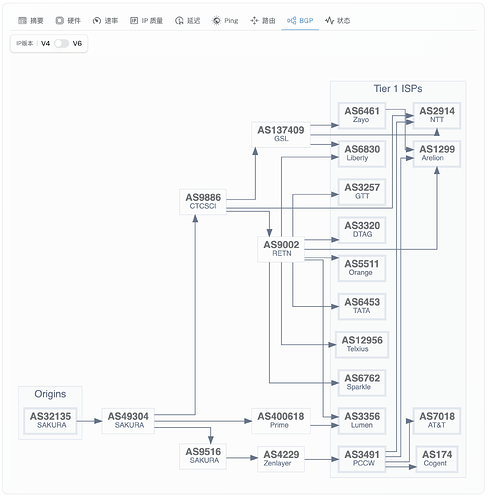
Task: Click the AS174 Cogent node
Action: 437,459
